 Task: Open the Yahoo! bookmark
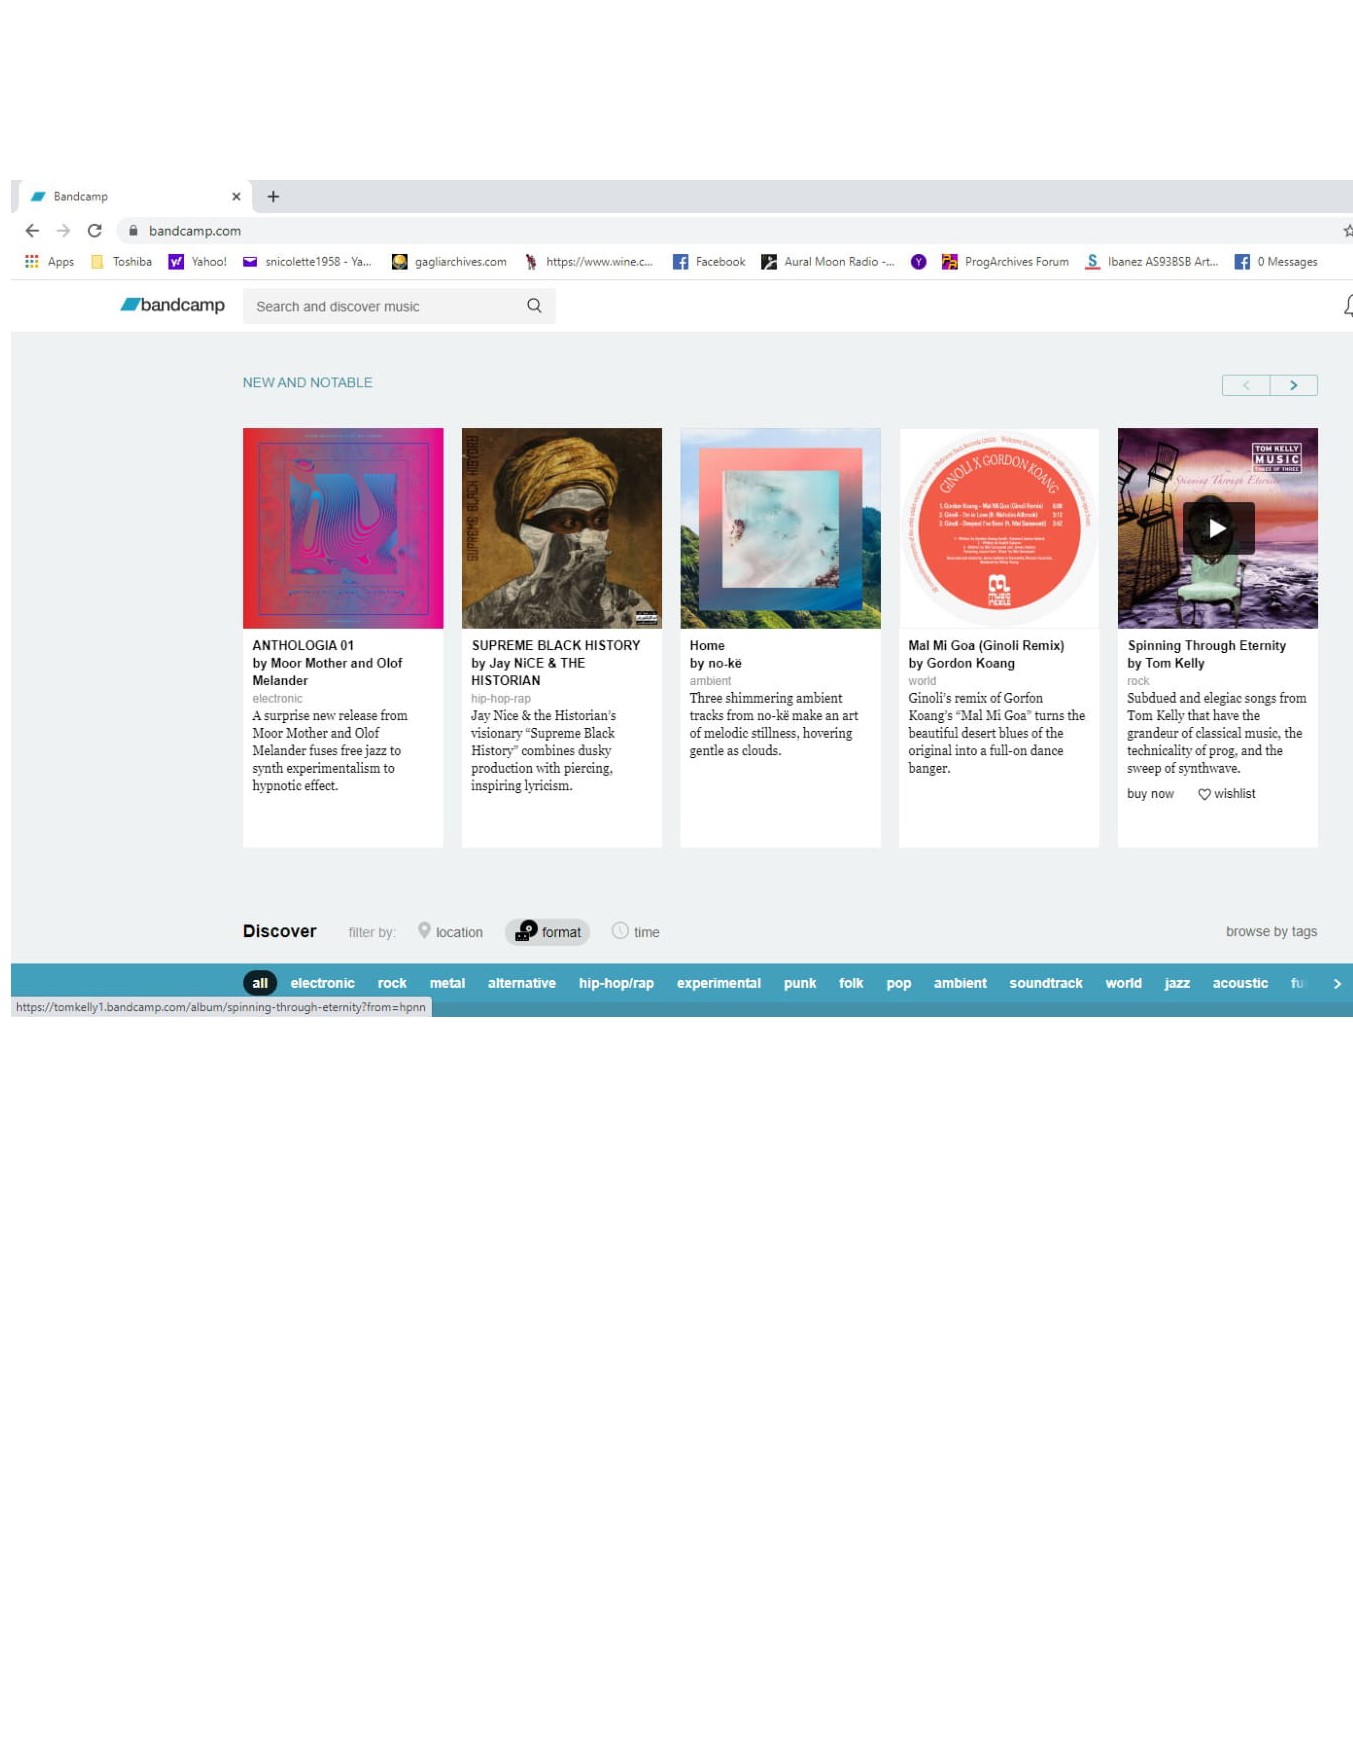(197, 262)
